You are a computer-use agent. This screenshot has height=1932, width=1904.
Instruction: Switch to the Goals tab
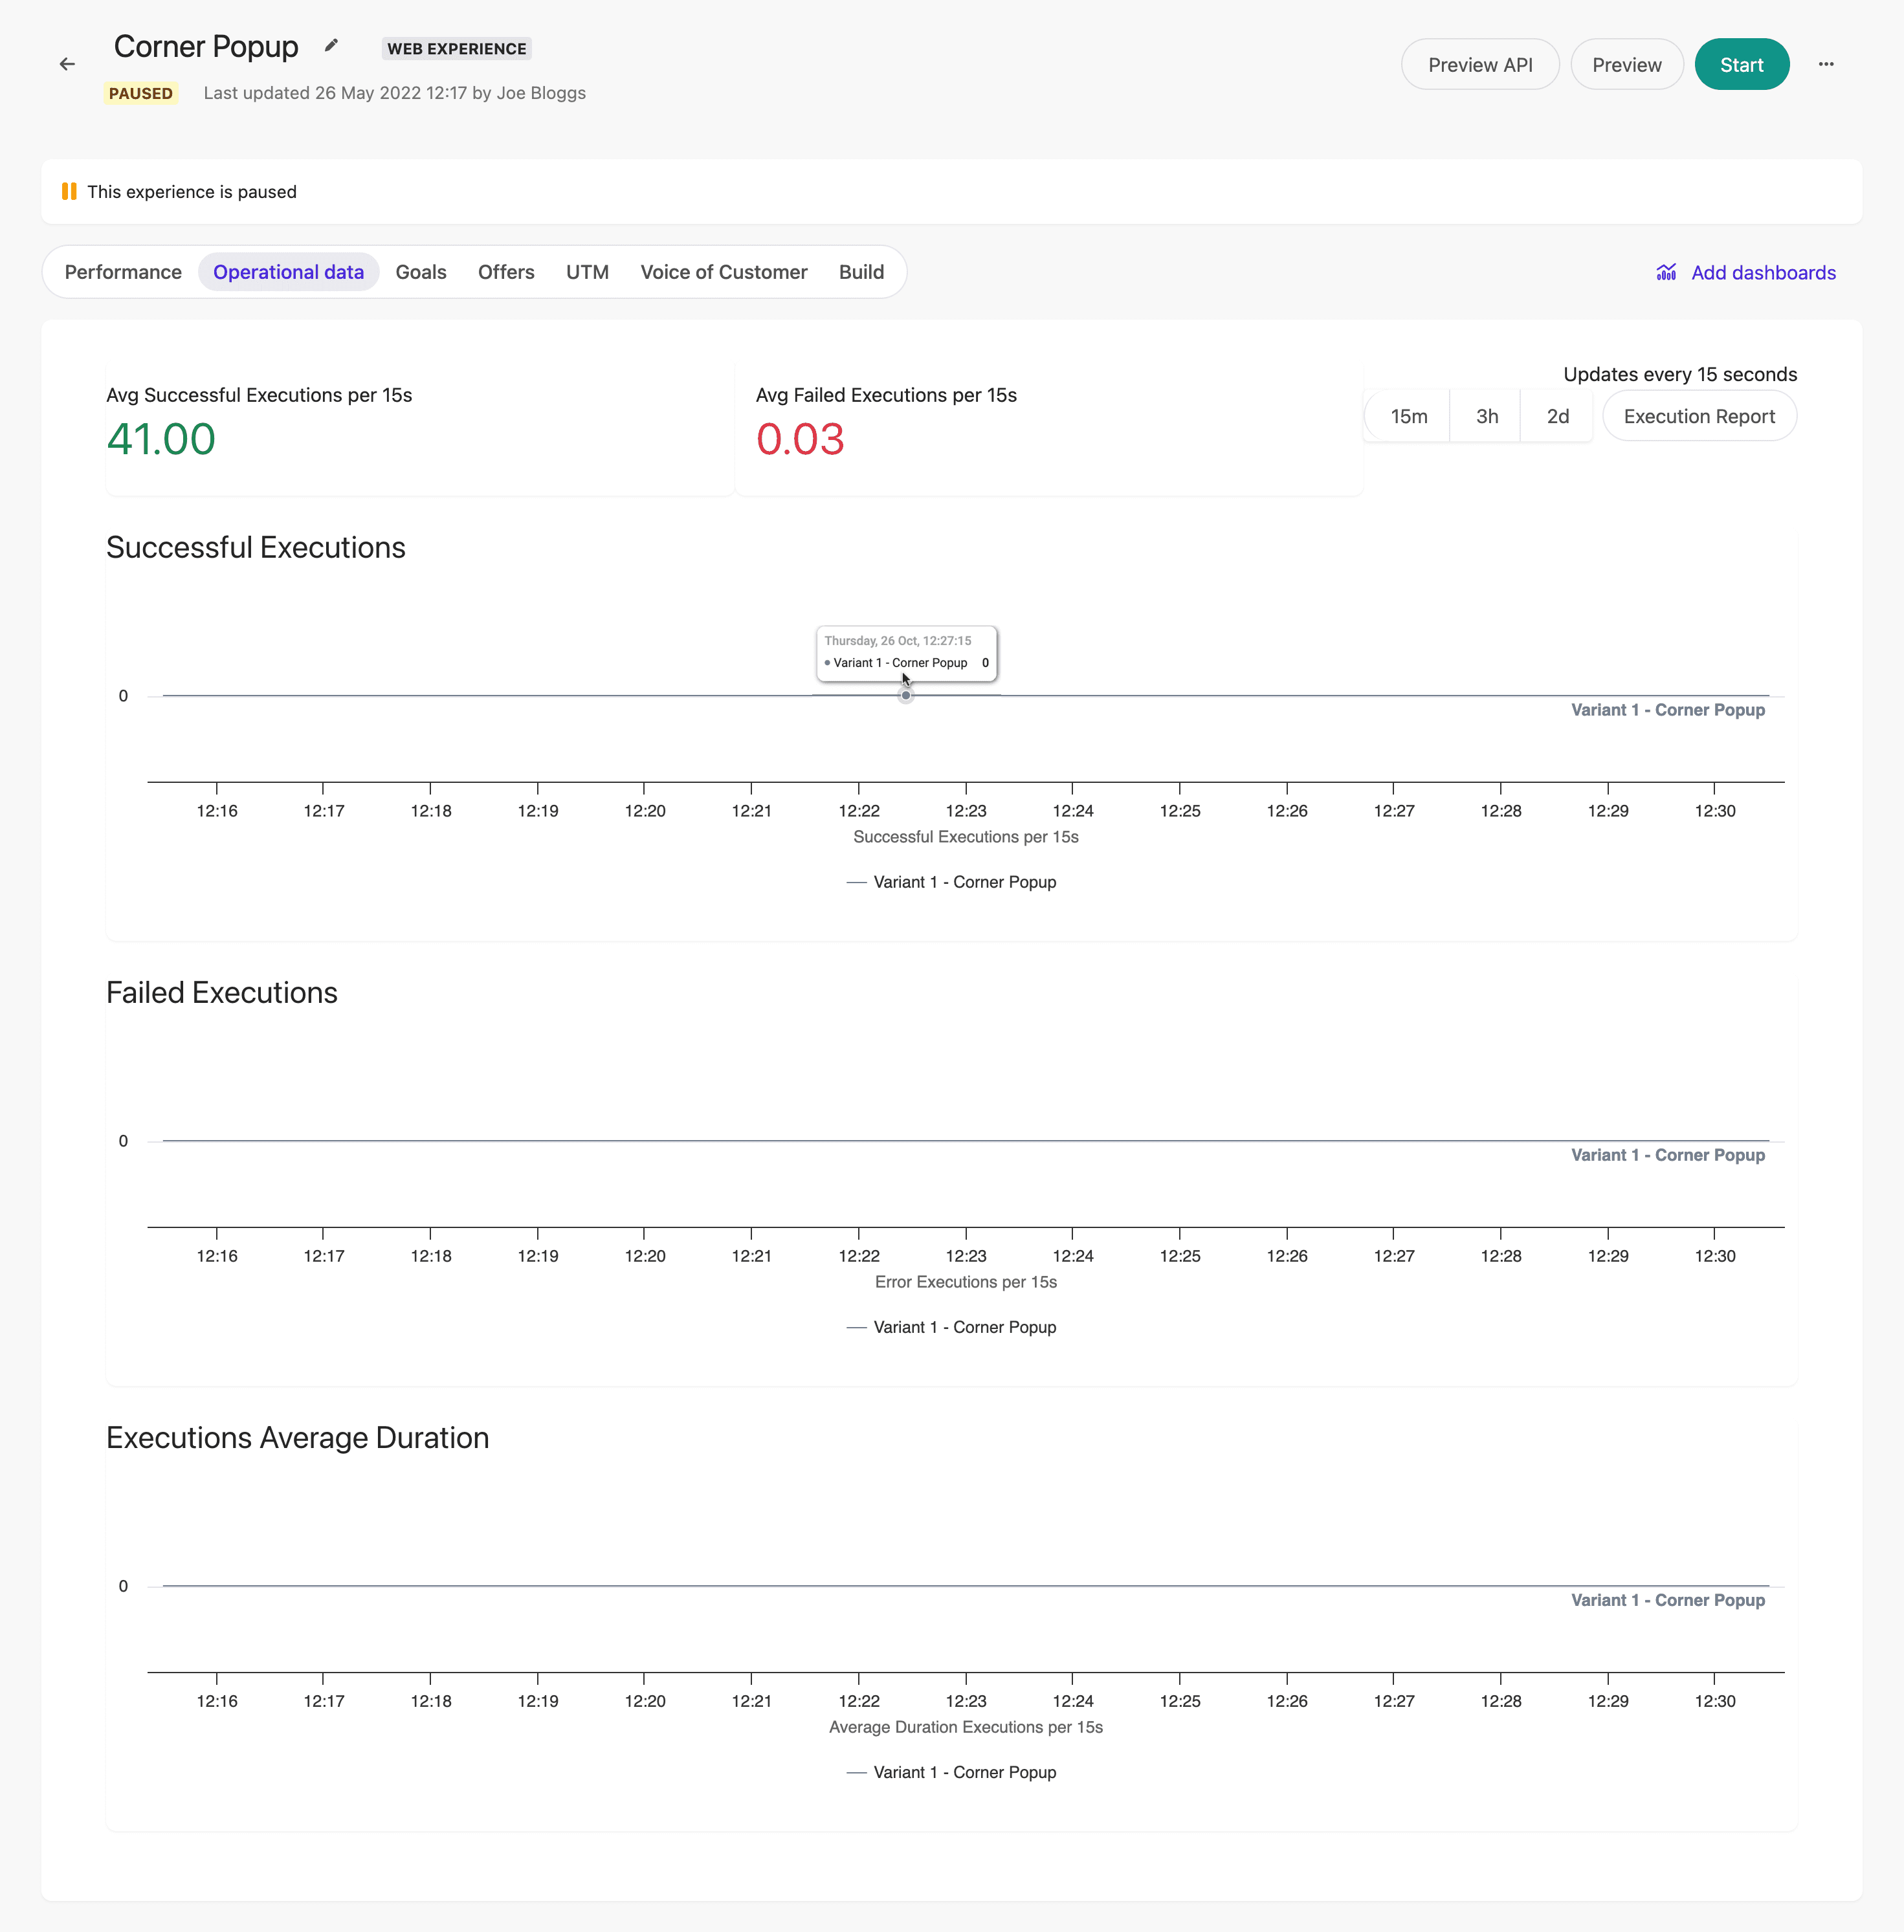(421, 272)
